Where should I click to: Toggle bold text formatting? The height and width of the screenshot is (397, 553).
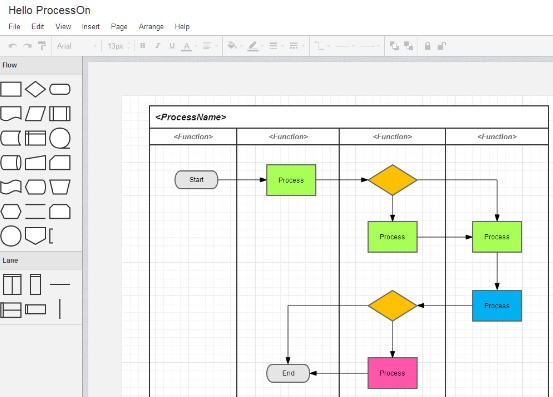(143, 46)
